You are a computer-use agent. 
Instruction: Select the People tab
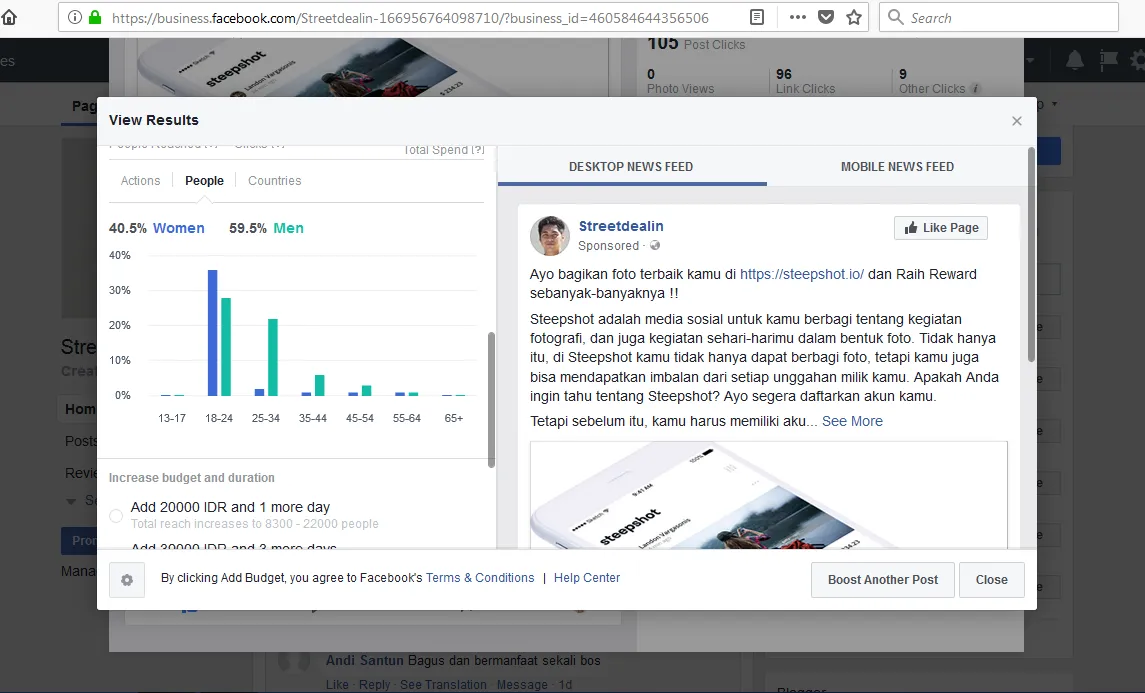204,180
